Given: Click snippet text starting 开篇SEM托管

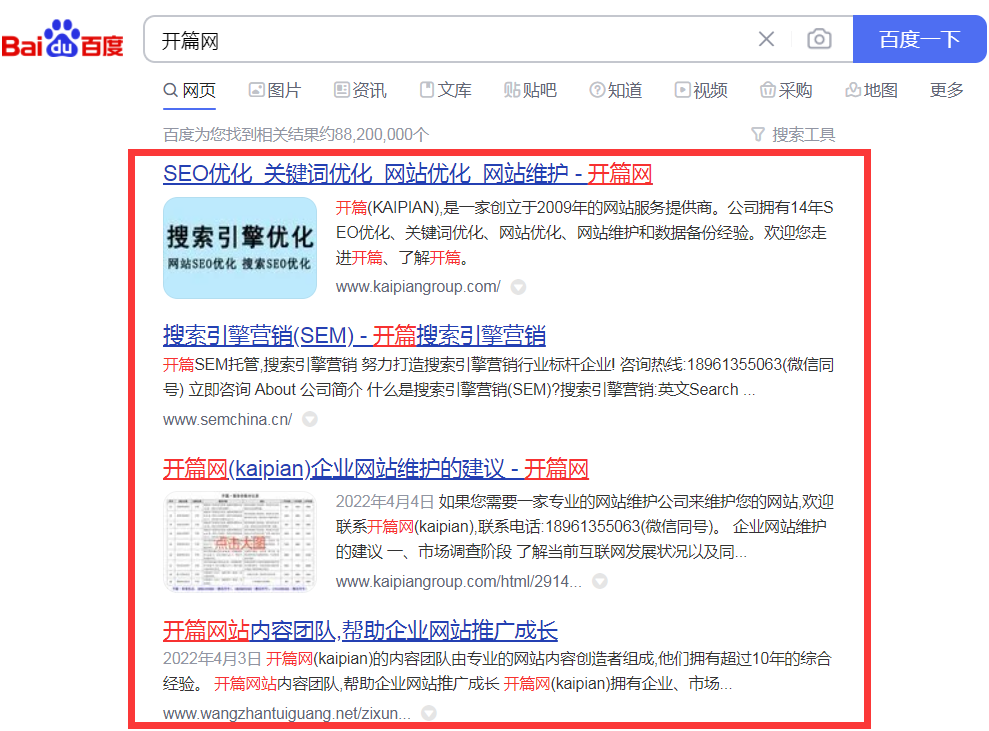Looking at the screenshot, I should [498, 377].
